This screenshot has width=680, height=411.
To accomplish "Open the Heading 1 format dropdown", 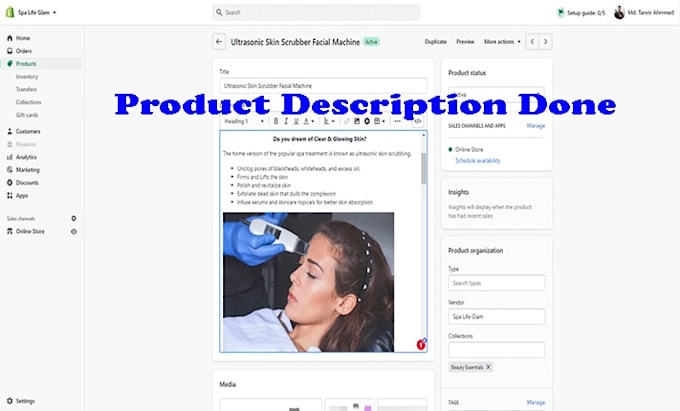I will coord(244,121).
